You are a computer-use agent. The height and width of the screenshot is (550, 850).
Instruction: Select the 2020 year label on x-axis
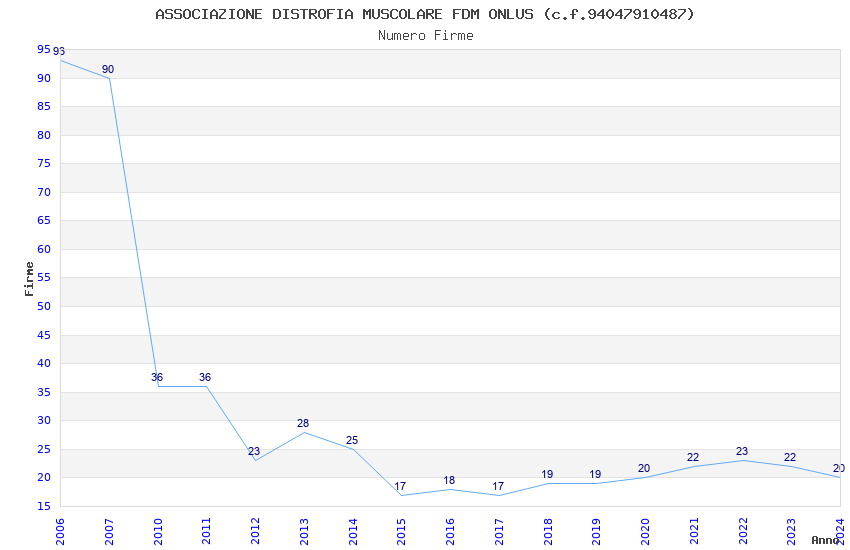pyautogui.click(x=646, y=531)
